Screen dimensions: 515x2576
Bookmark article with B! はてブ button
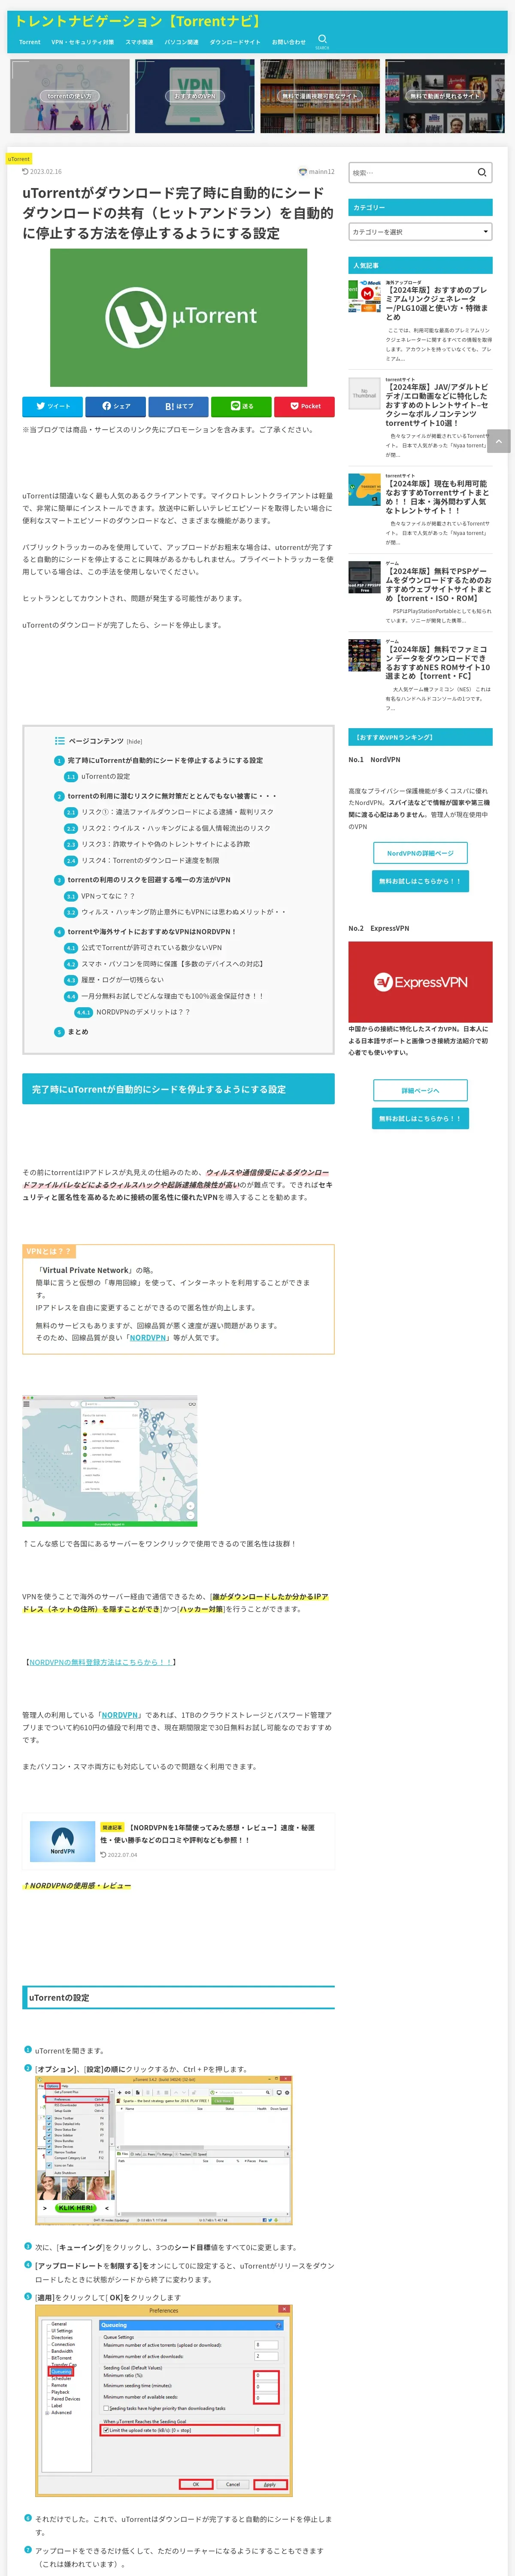coord(179,406)
